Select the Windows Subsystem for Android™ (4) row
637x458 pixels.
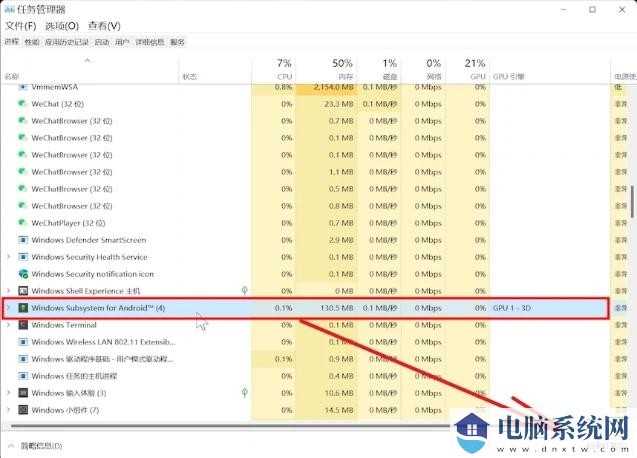coord(306,308)
